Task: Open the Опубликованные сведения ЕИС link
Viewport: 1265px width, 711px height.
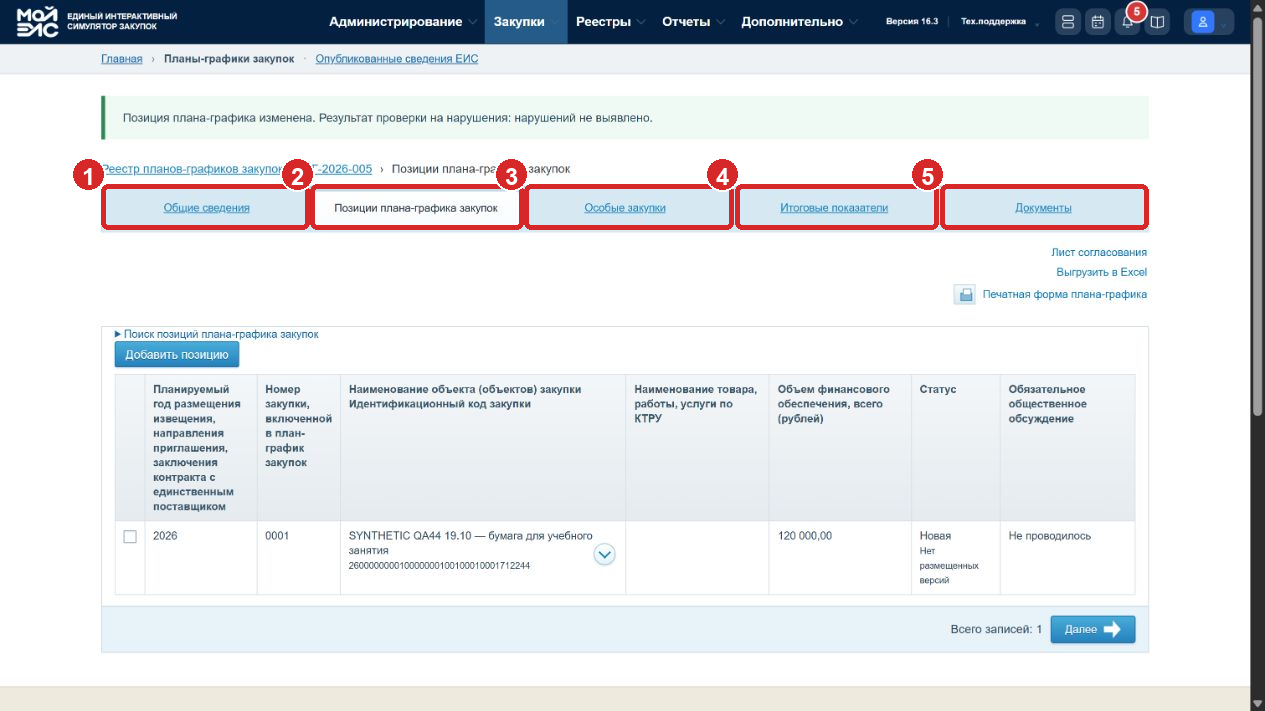Action: [397, 59]
